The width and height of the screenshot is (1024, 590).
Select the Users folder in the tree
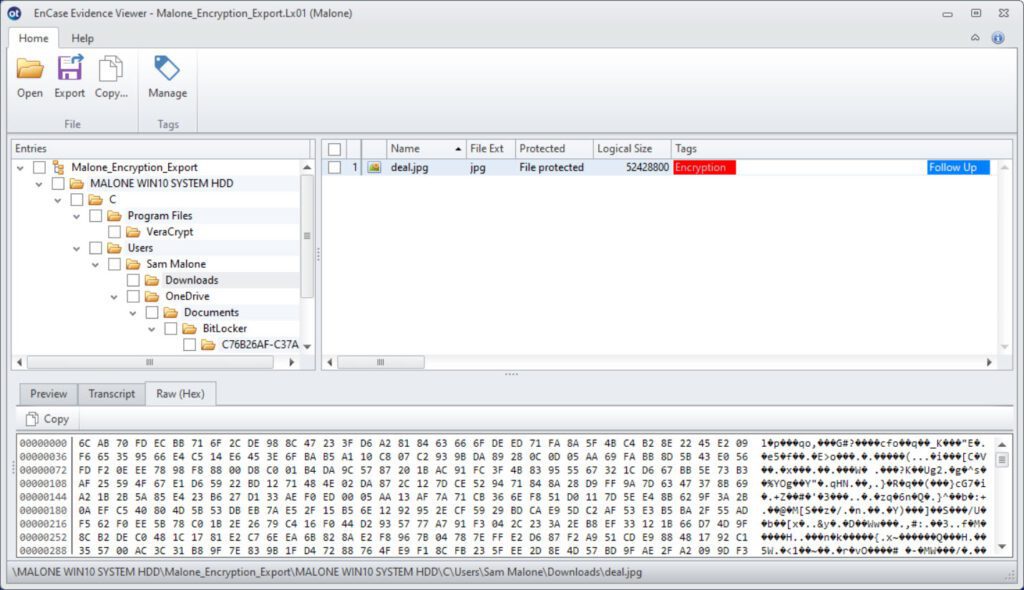point(140,248)
